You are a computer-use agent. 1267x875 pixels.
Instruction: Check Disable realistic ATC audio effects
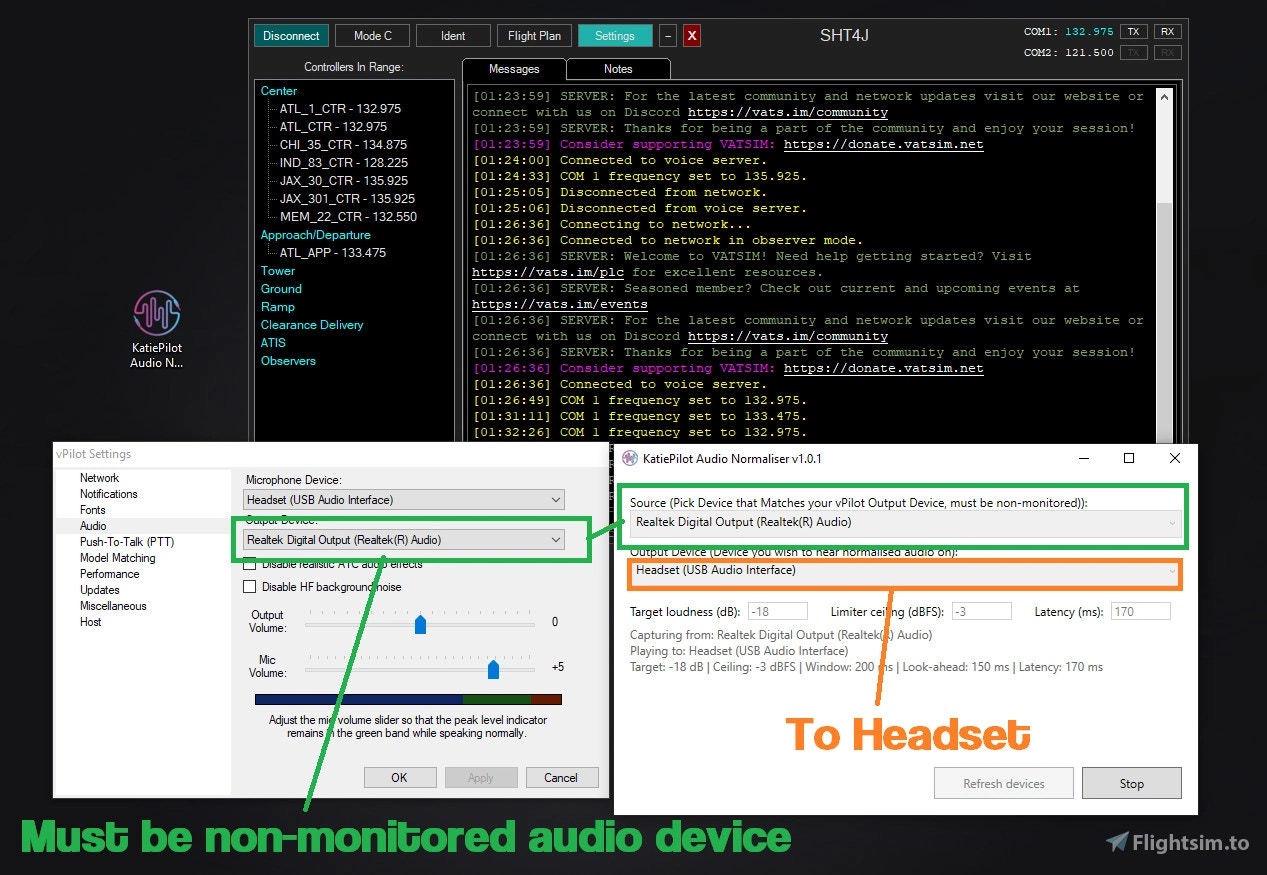(x=247, y=563)
